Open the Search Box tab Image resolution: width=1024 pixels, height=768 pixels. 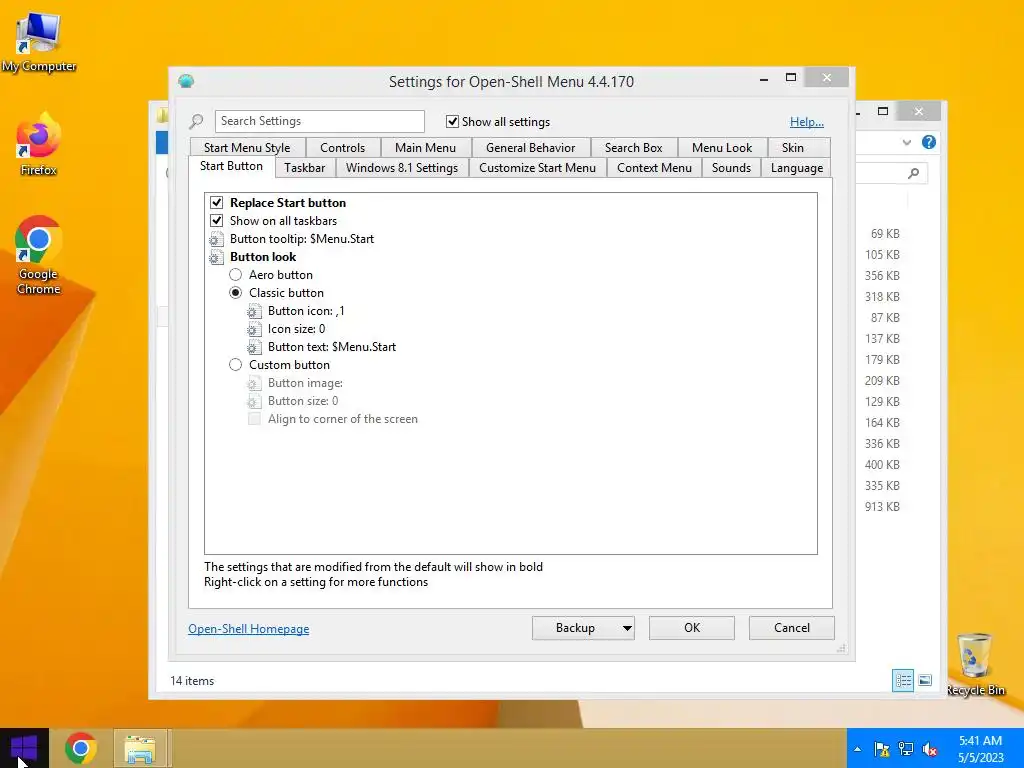(x=633, y=148)
